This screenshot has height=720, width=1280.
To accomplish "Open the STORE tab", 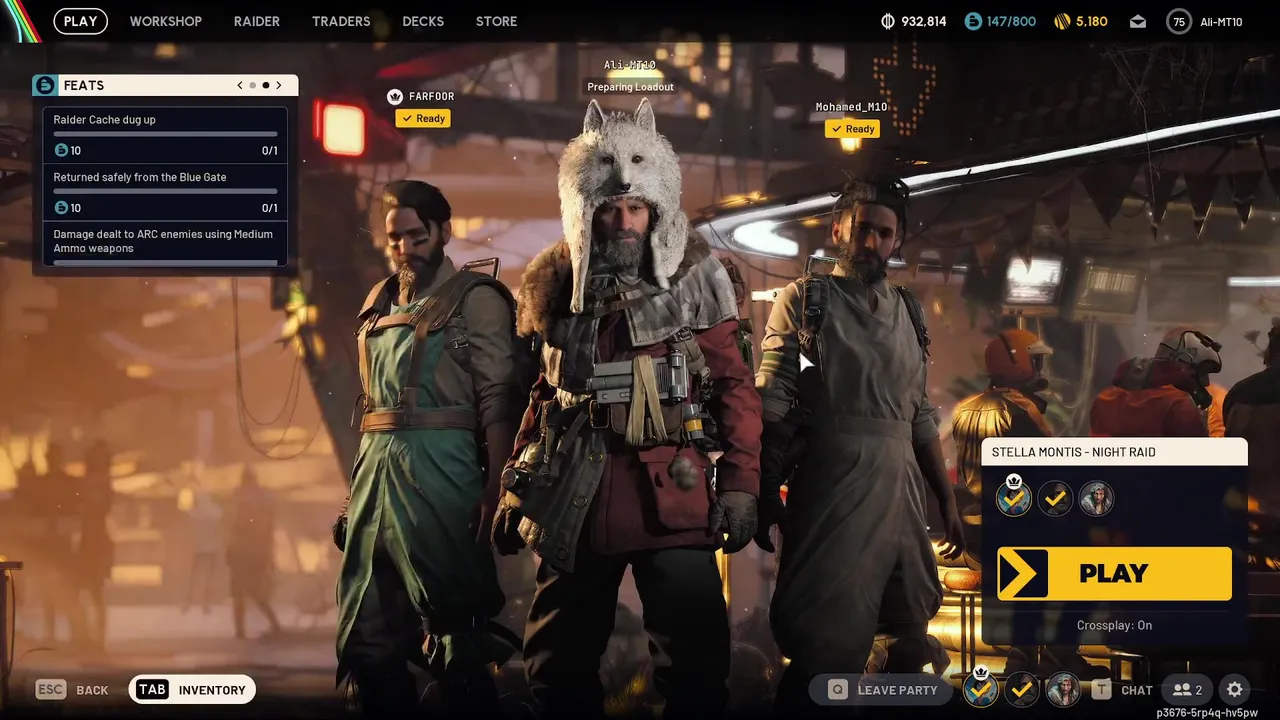I will (497, 21).
